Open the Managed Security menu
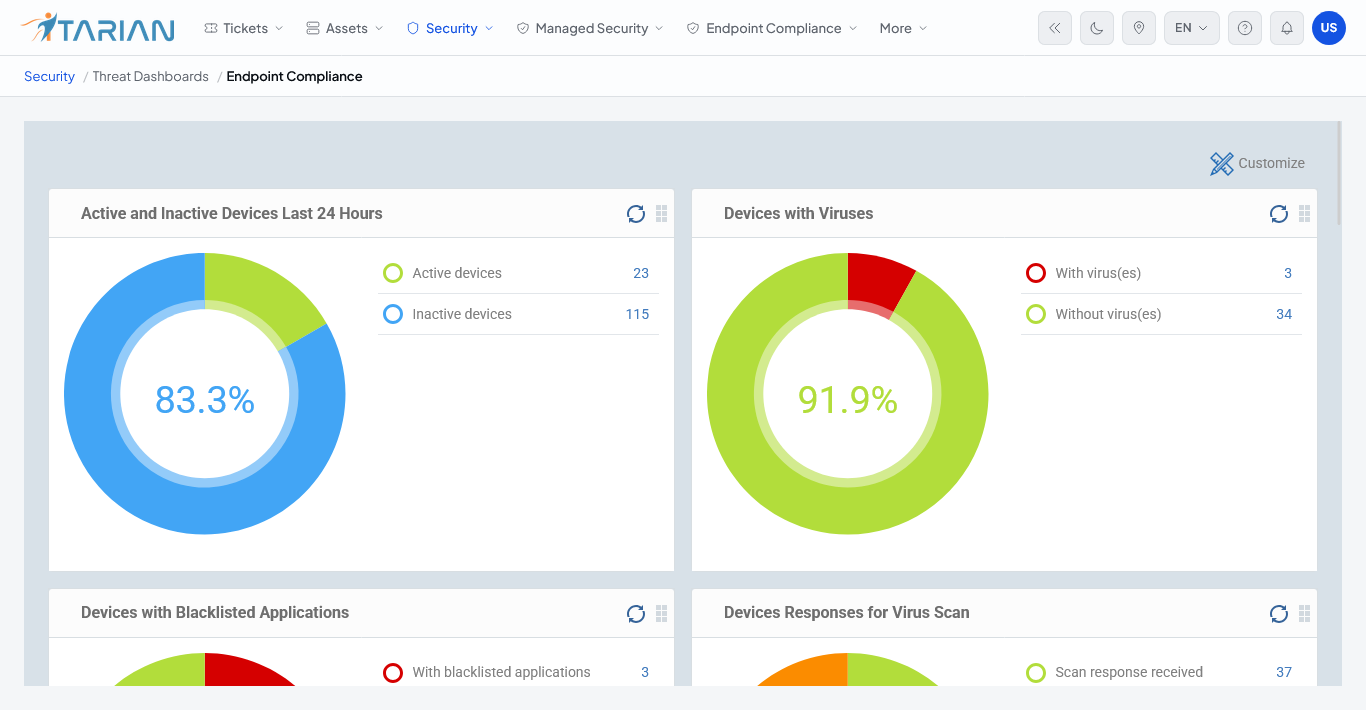This screenshot has width=1366, height=710. 590,28
